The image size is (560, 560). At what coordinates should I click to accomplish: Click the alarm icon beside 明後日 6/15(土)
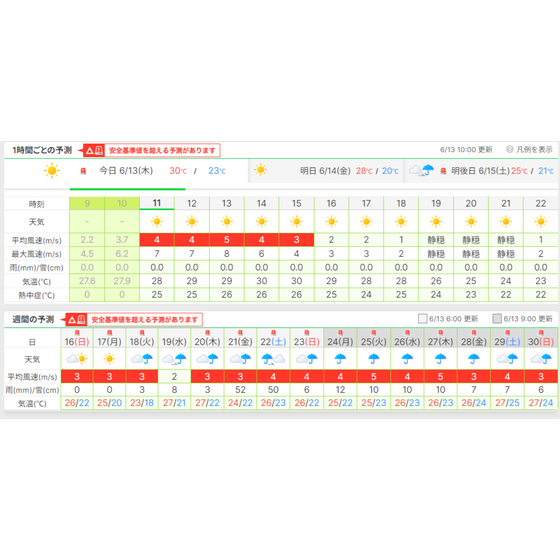pyautogui.click(x=443, y=171)
